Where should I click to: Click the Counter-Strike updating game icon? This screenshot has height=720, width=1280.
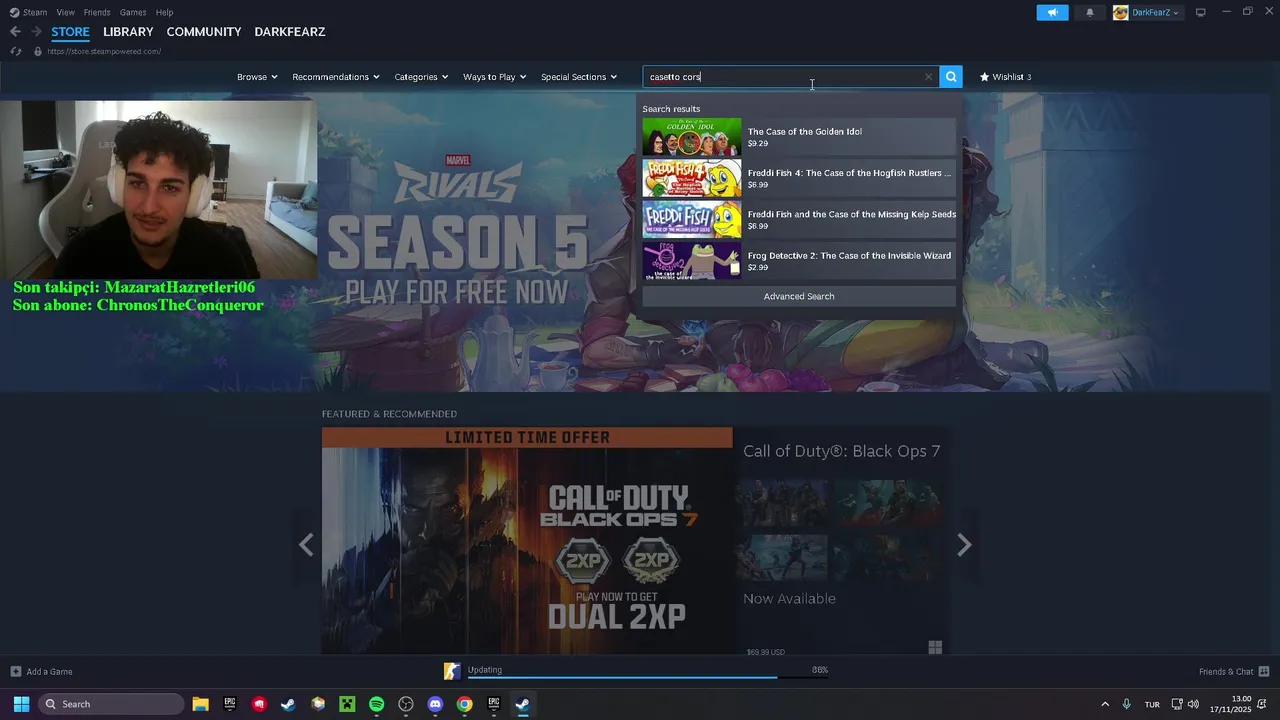[452, 671]
